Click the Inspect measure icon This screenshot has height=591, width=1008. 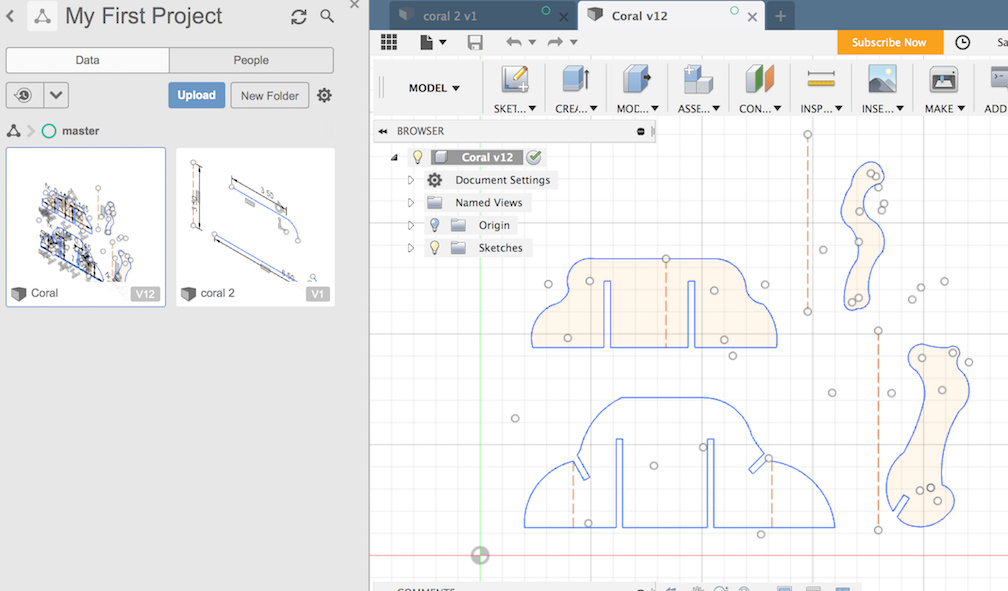click(820, 80)
